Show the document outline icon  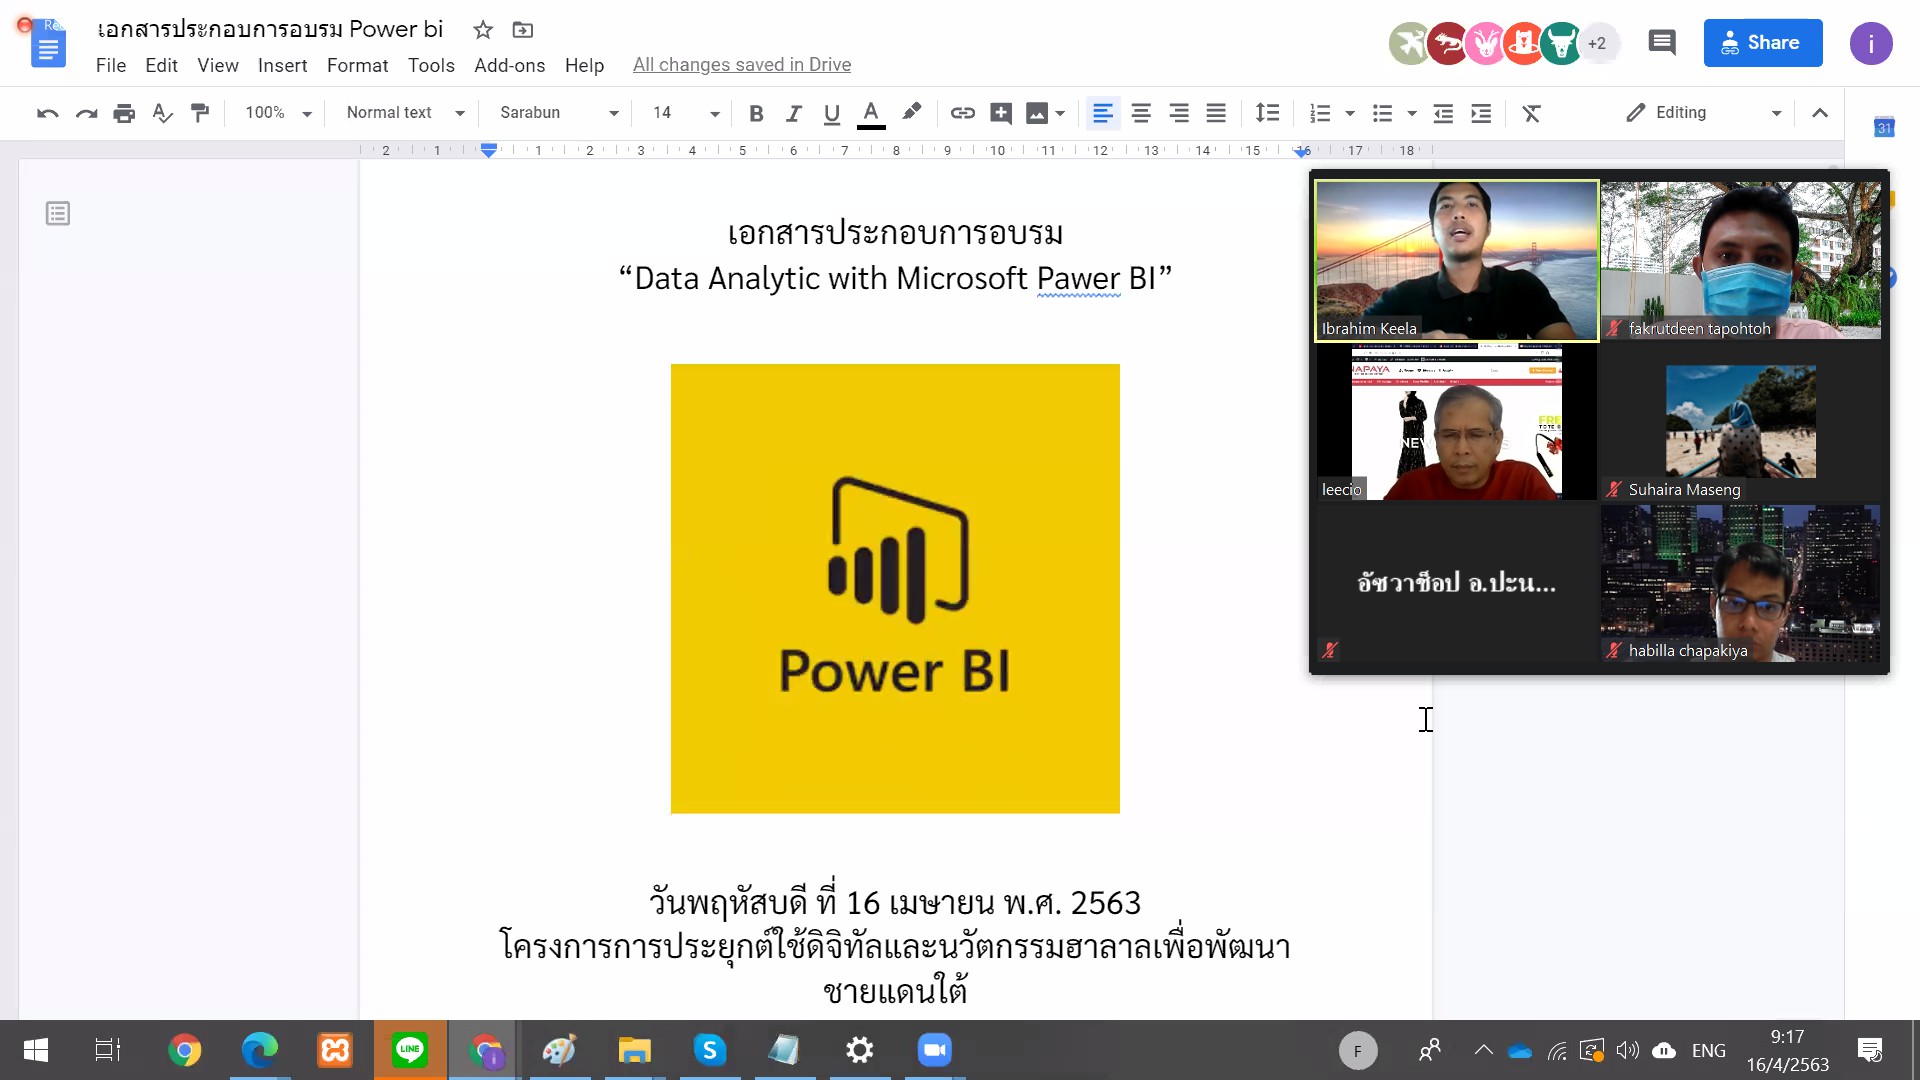tap(58, 213)
